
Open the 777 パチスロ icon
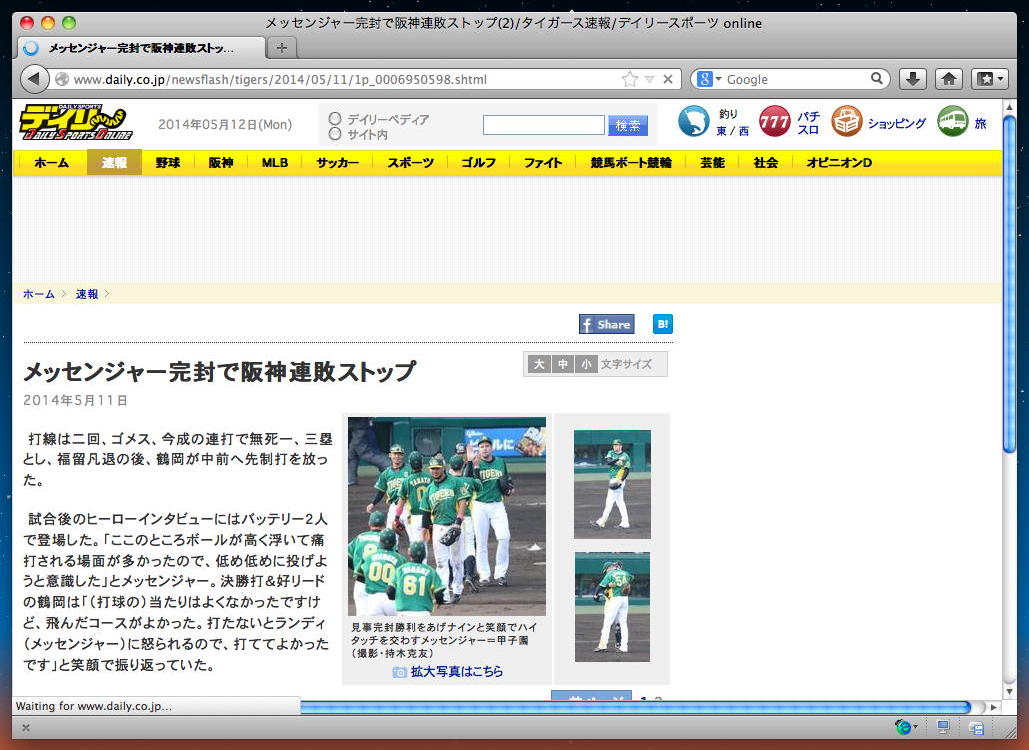pos(774,121)
